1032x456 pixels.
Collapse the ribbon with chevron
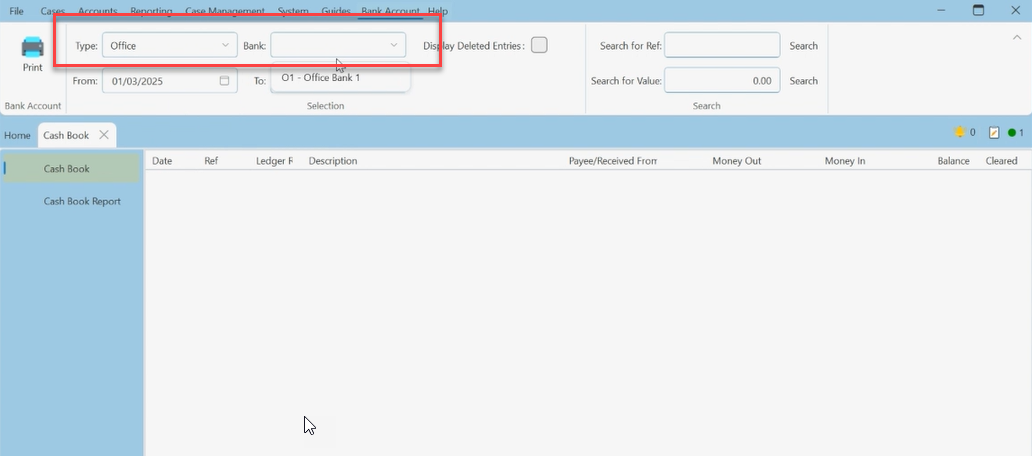[x=1016, y=38]
